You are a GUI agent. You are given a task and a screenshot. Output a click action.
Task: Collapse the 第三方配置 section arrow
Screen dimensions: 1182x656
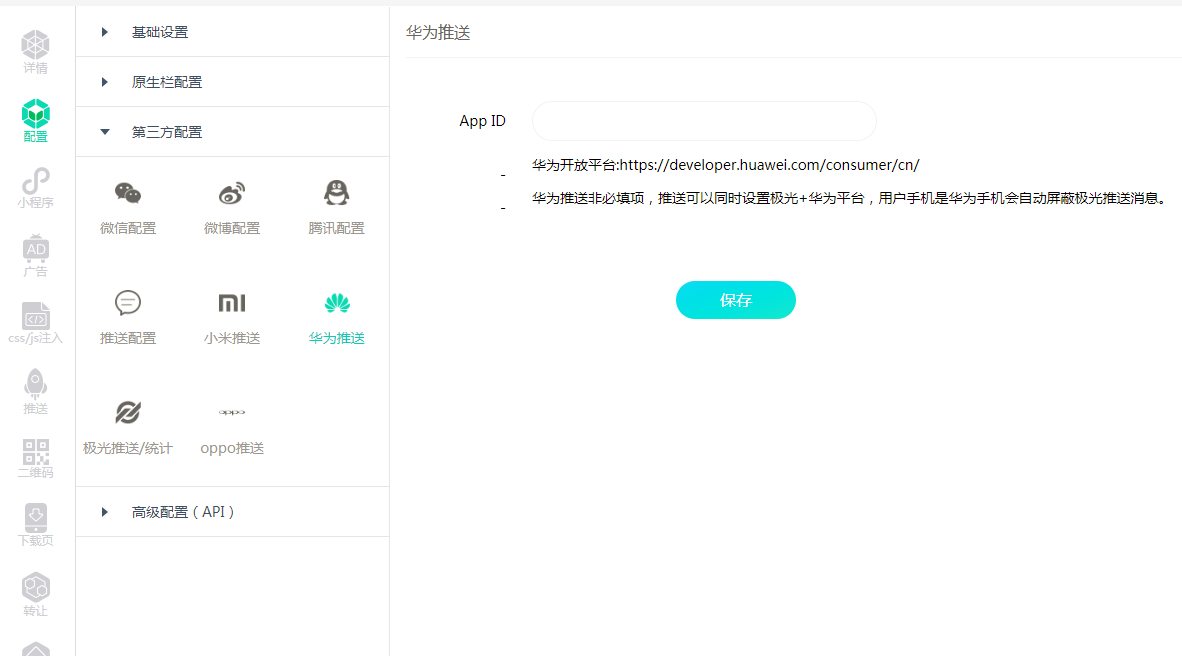click(105, 132)
